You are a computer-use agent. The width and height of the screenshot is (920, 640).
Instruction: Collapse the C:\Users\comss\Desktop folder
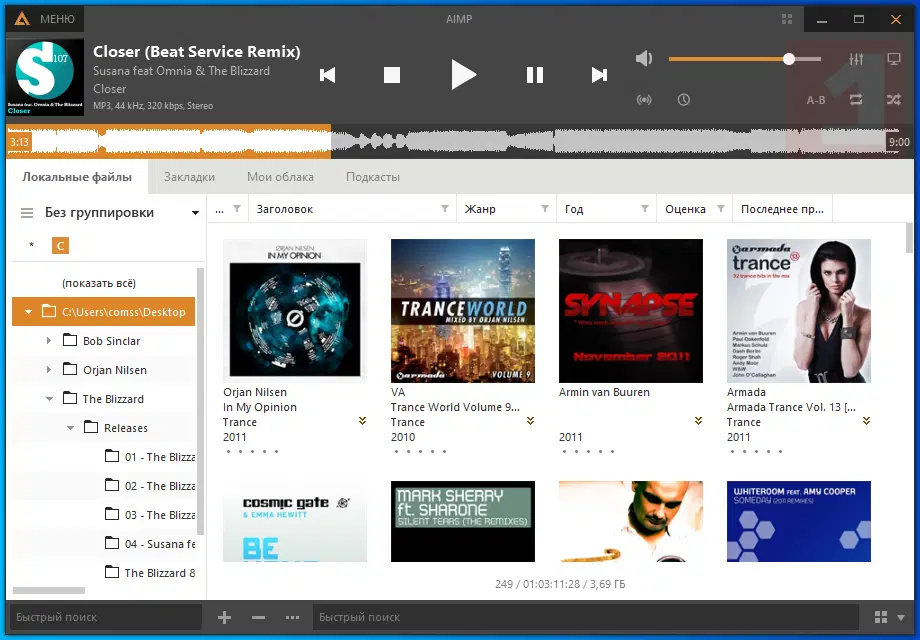pyautogui.click(x=28, y=312)
